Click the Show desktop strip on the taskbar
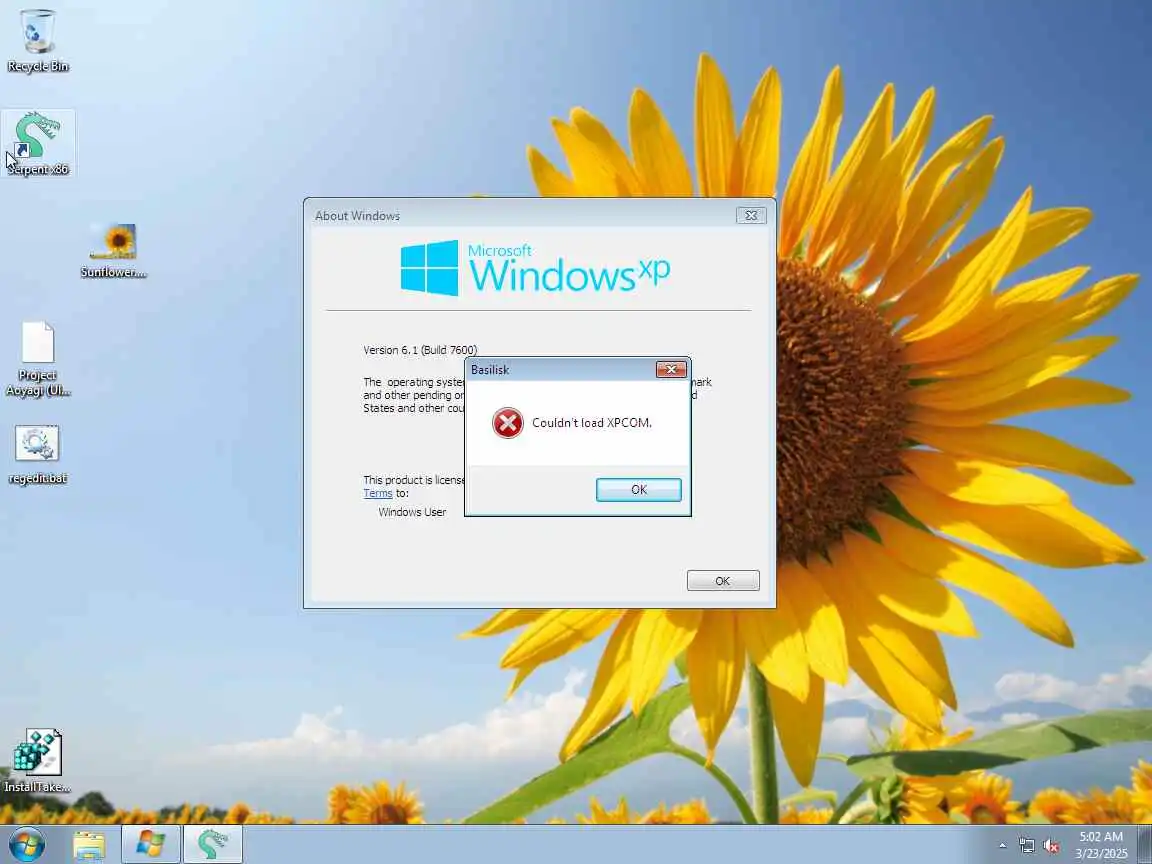Image resolution: width=1152 pixels, height=864 pixels. 1144,845
